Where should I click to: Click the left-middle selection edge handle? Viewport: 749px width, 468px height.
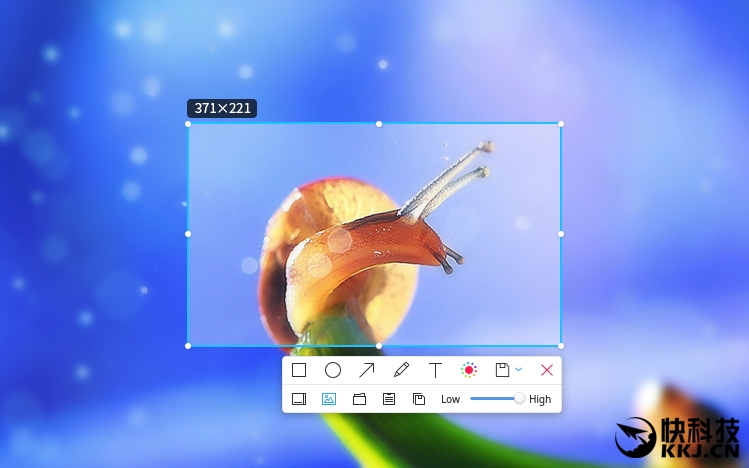188,234
